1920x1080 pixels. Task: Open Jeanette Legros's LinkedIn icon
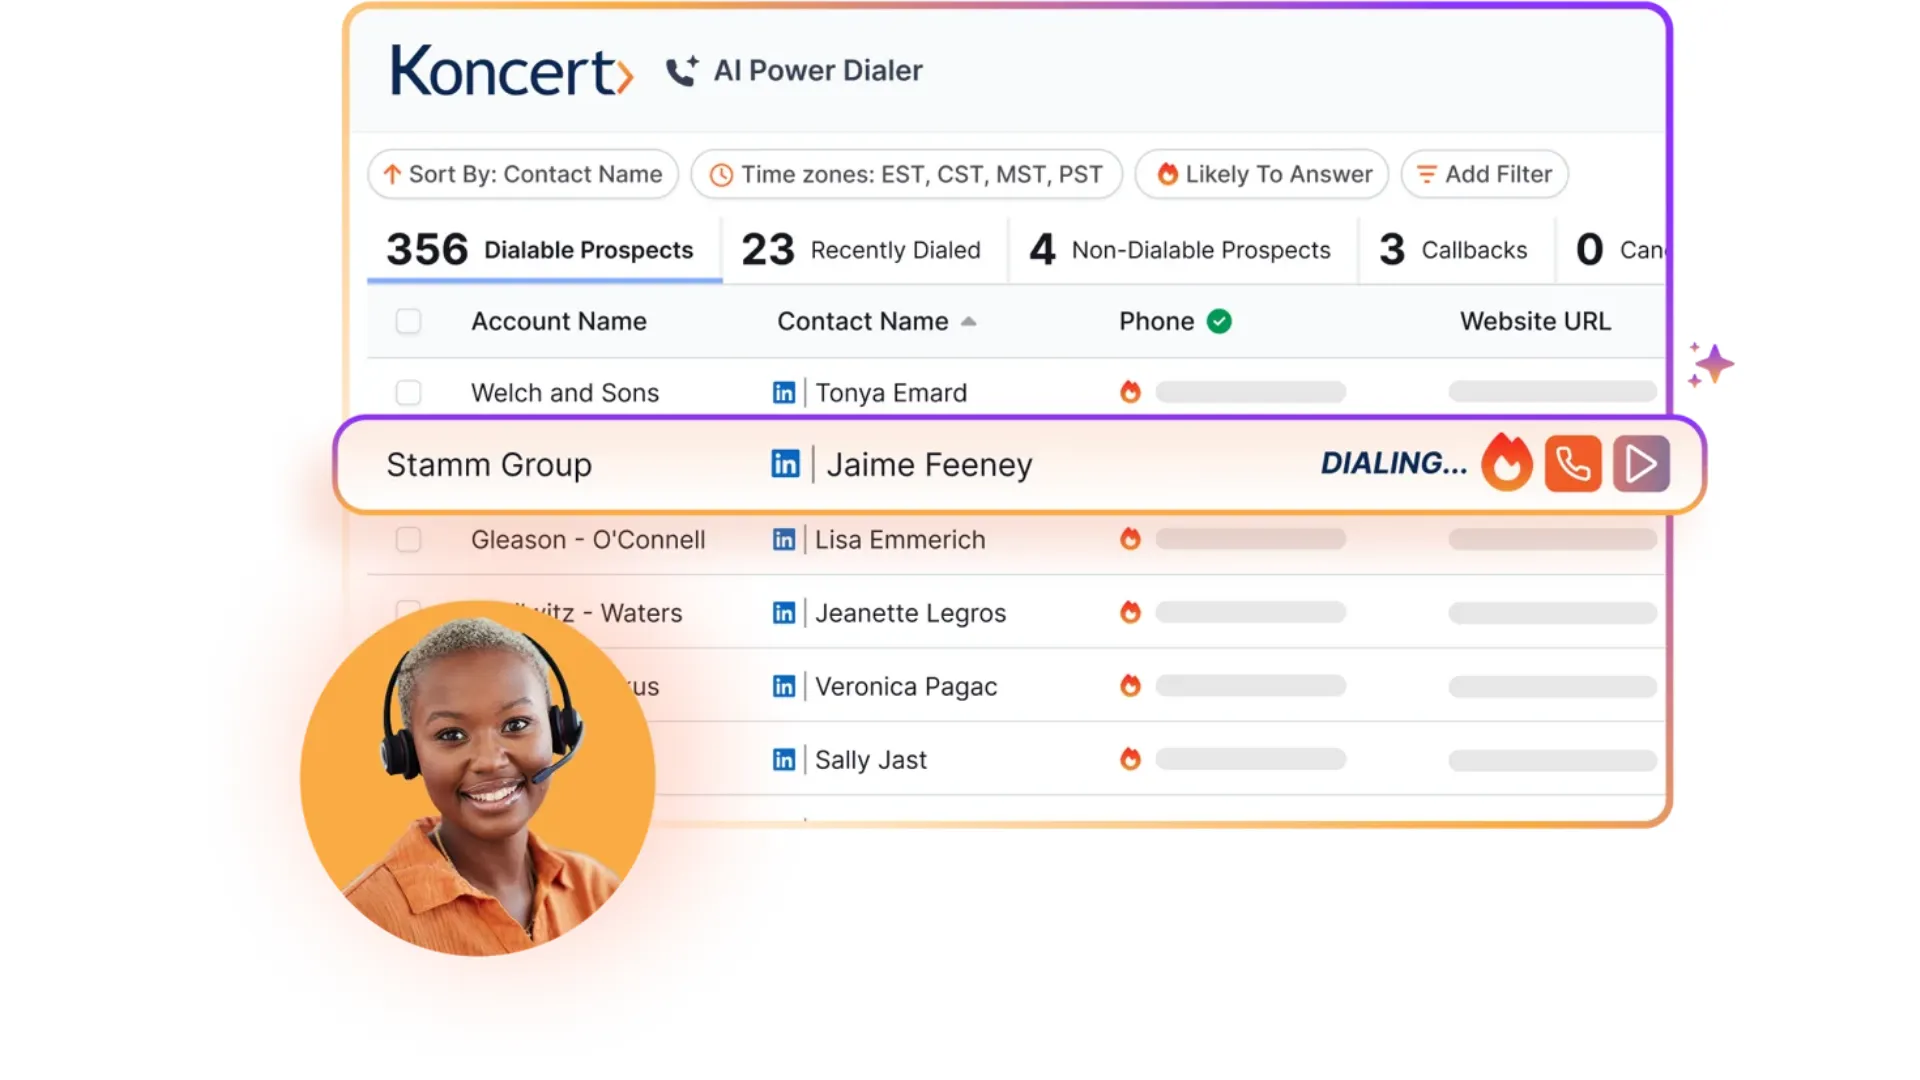coord(784,613)
